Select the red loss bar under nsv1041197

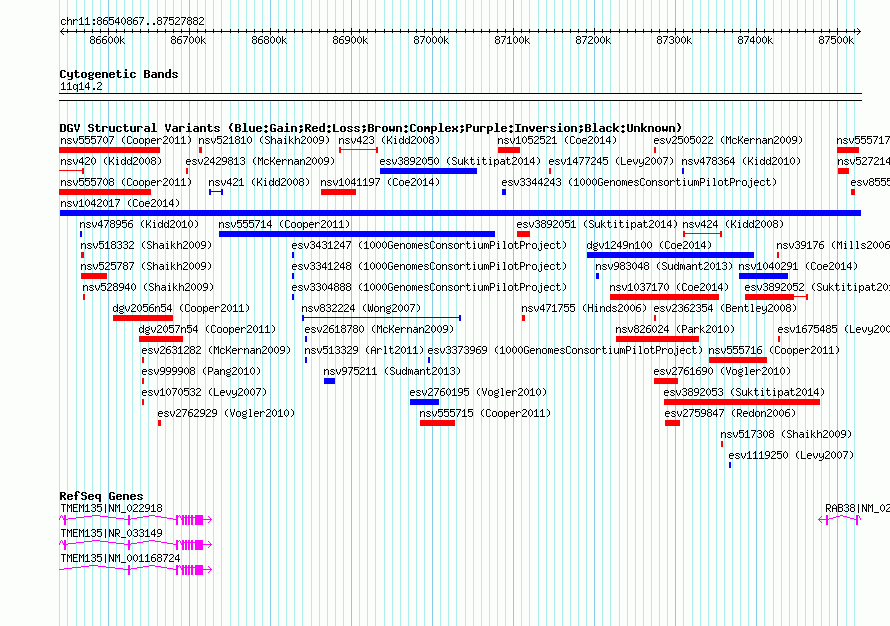[x=338, y=192]
